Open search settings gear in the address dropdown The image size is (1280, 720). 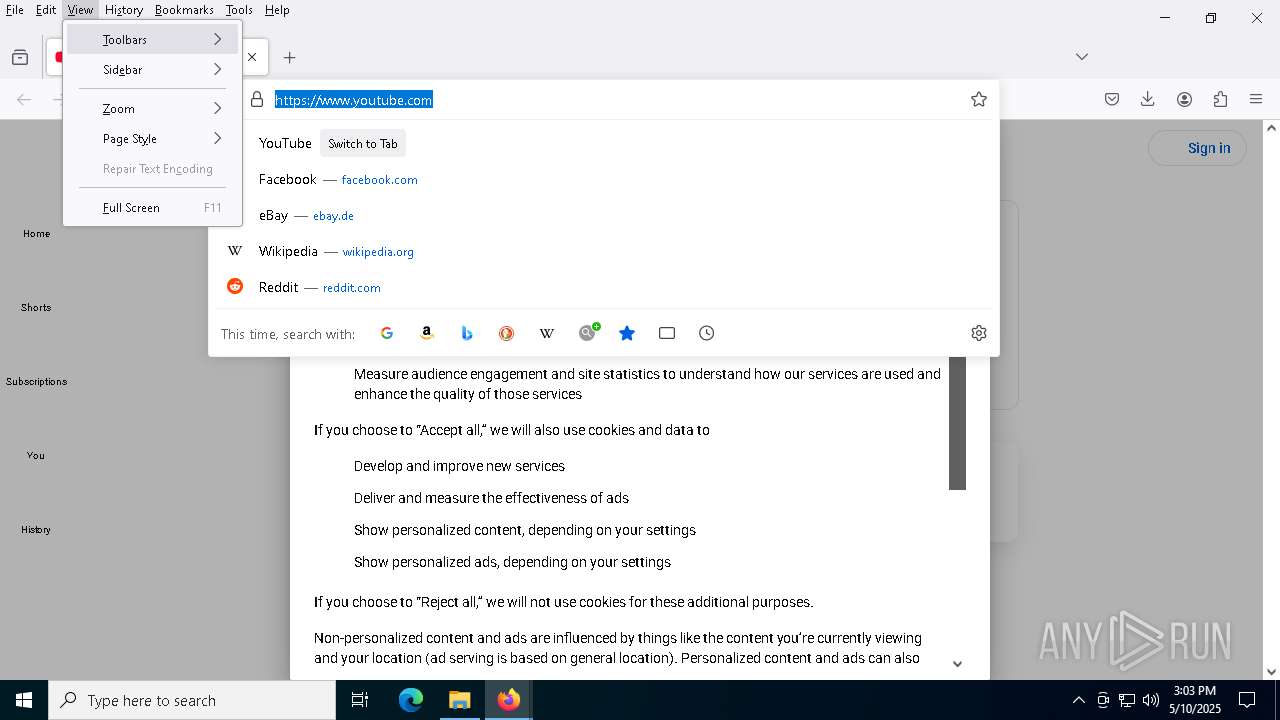[x=979, y=333]
